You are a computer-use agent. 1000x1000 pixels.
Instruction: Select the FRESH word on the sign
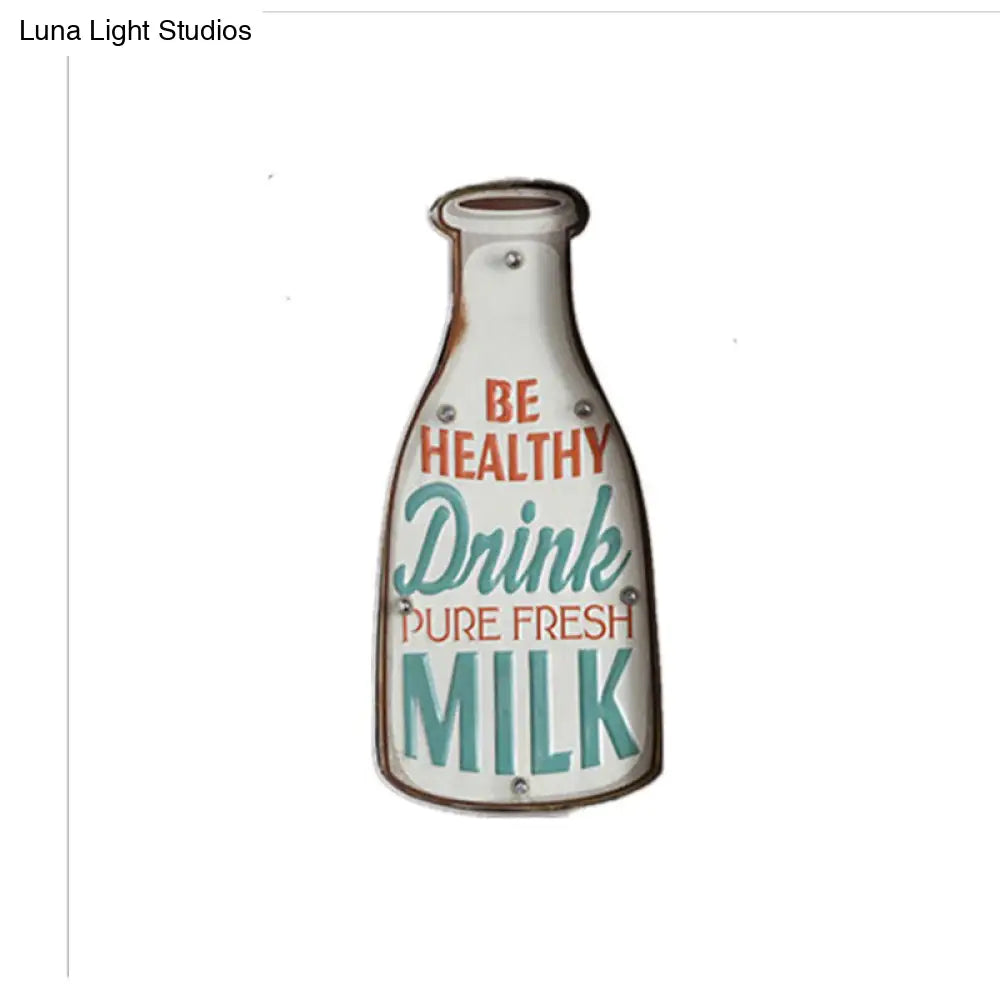[573, 622]
